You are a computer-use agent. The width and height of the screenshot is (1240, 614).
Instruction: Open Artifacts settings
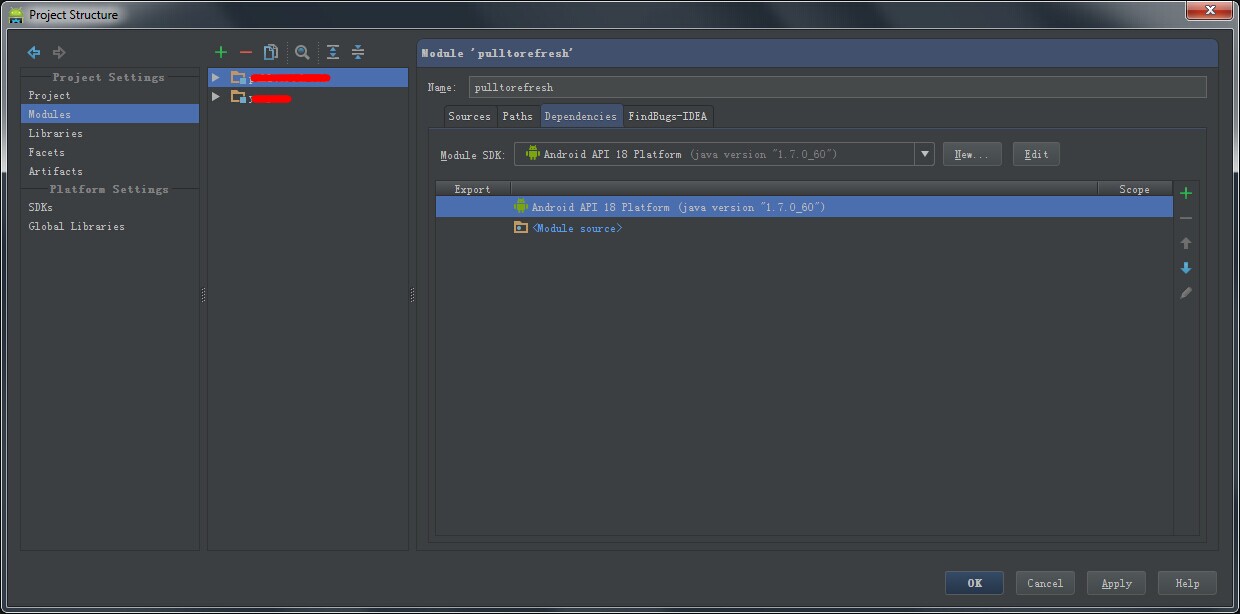(55, 171)
